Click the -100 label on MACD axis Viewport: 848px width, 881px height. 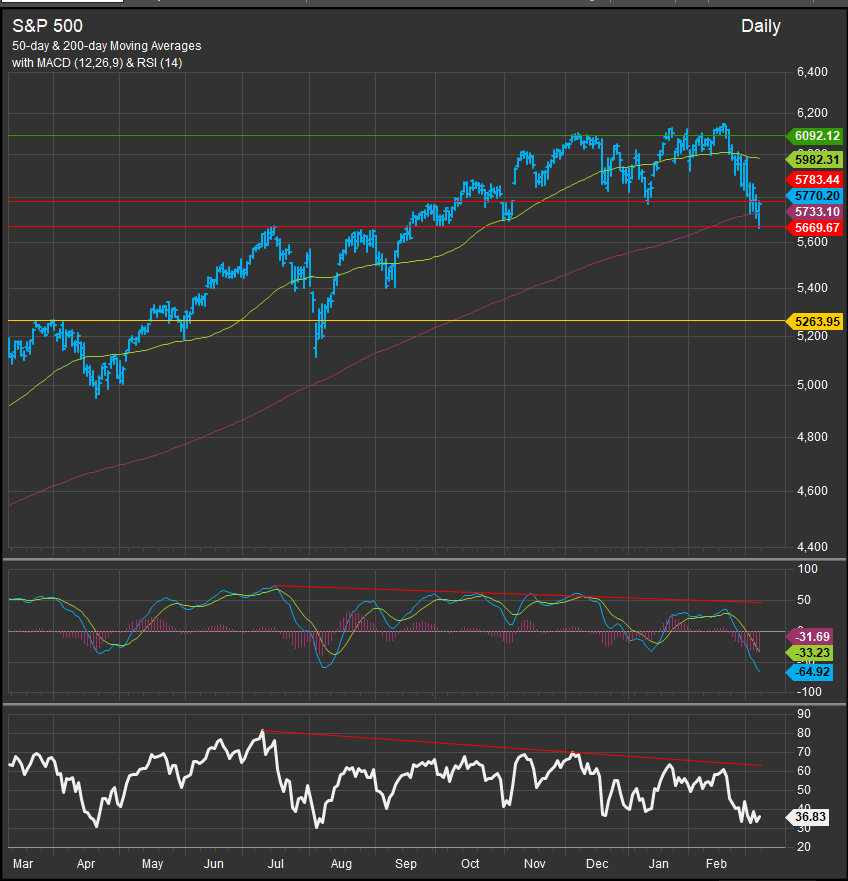(x=809, y=692)
